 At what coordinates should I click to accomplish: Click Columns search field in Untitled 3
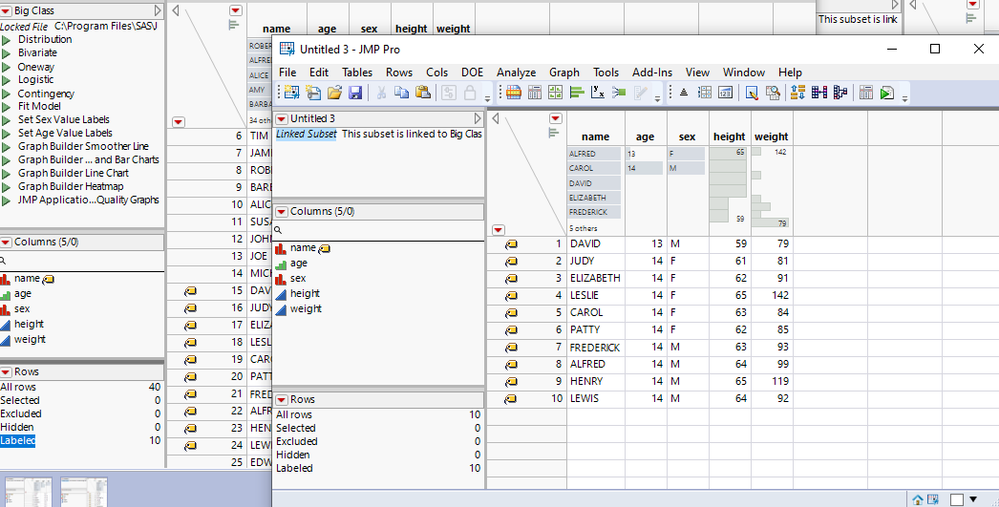pyautogui.click(x=379, y=230)
